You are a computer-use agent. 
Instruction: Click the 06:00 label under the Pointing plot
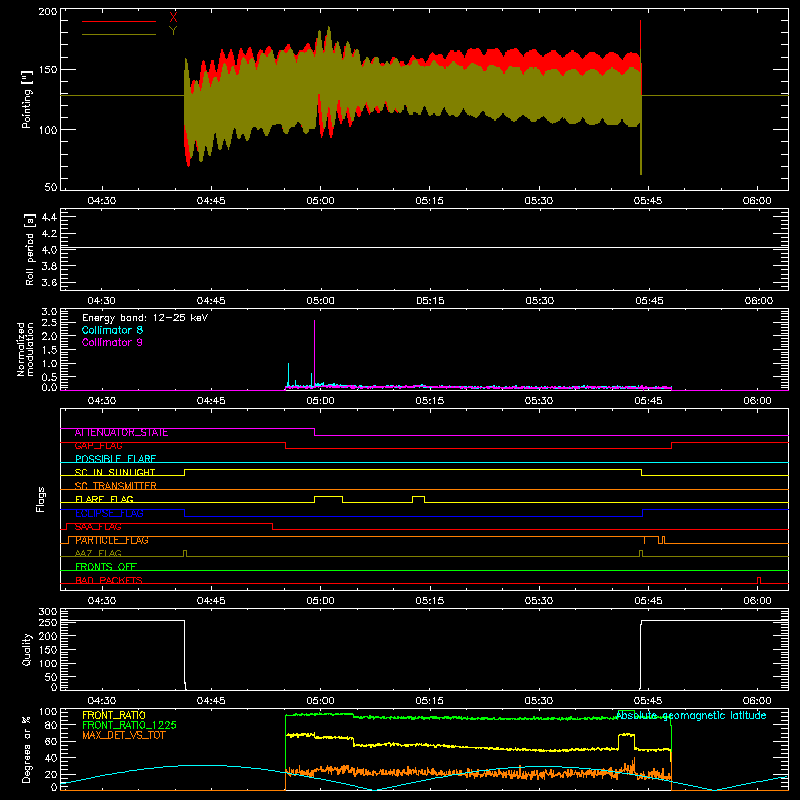tap(757, 201)
